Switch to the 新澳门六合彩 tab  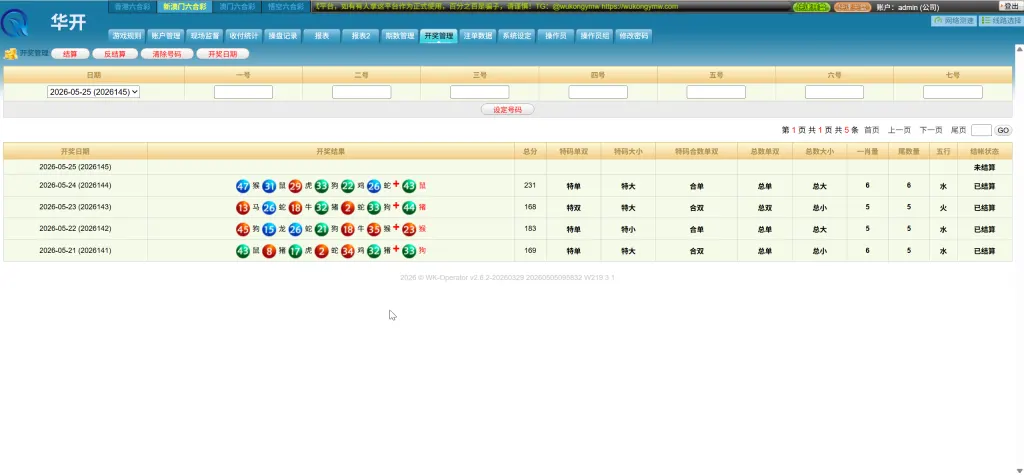185,7
